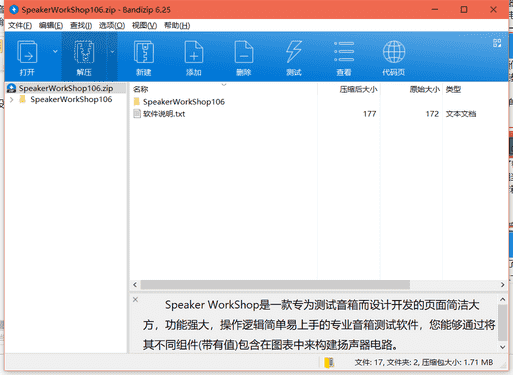
Task: Expand the SpeakerWorkShop106 tree folder chevron
Action: coord(12,99)
